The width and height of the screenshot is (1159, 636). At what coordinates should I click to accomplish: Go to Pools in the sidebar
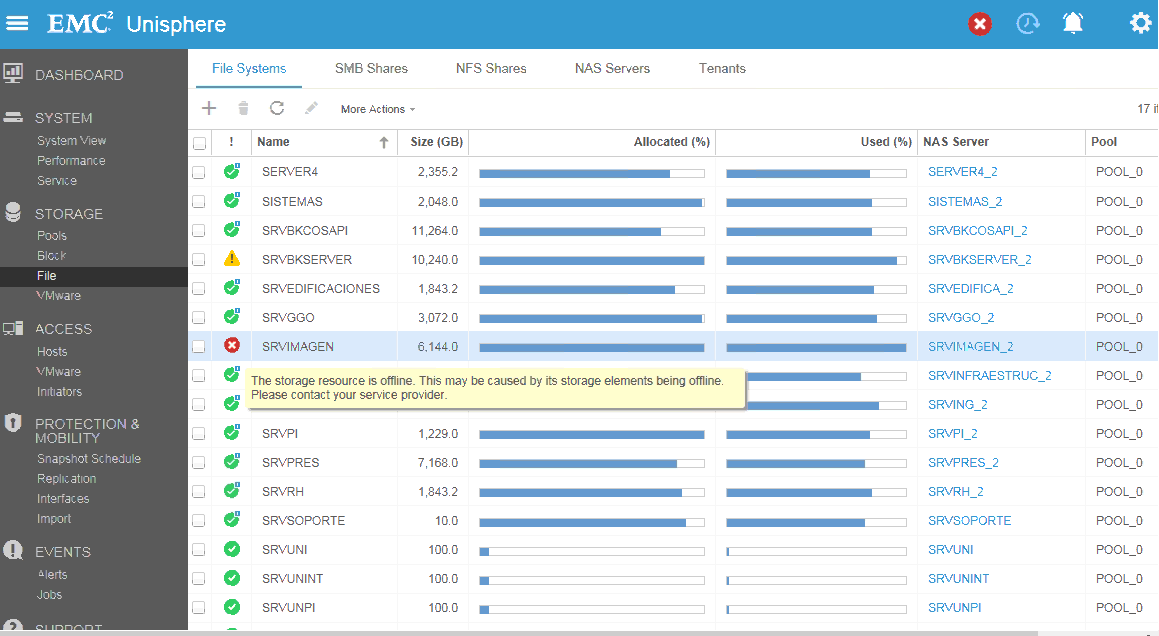pos(52,236)
